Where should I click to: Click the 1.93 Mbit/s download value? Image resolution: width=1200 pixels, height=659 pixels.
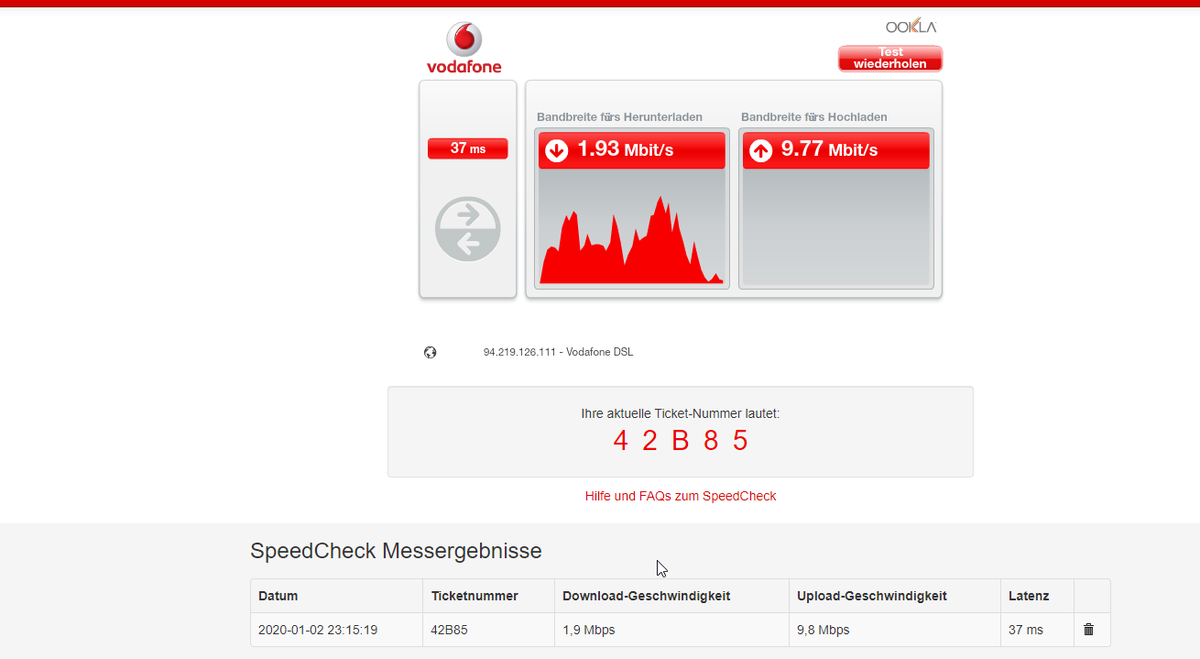click(626, 150)
